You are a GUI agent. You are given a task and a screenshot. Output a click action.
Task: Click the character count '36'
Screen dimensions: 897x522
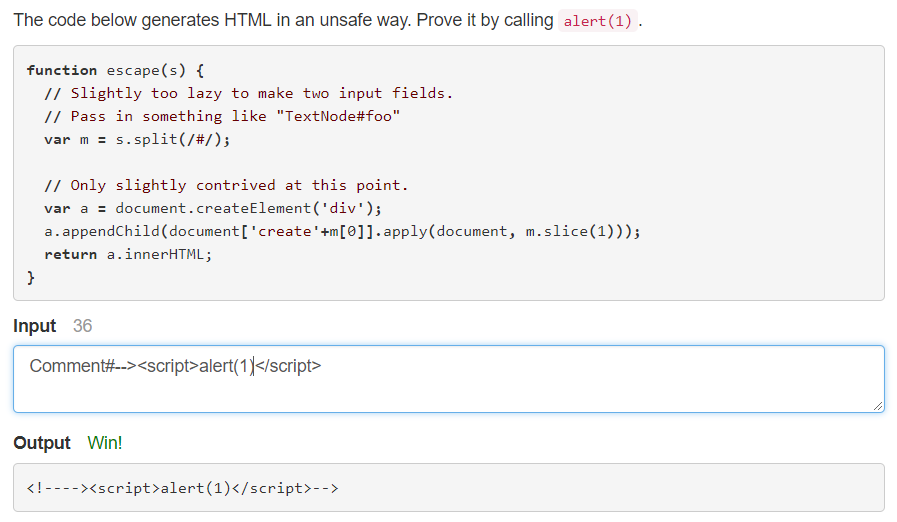pos(82,326)
